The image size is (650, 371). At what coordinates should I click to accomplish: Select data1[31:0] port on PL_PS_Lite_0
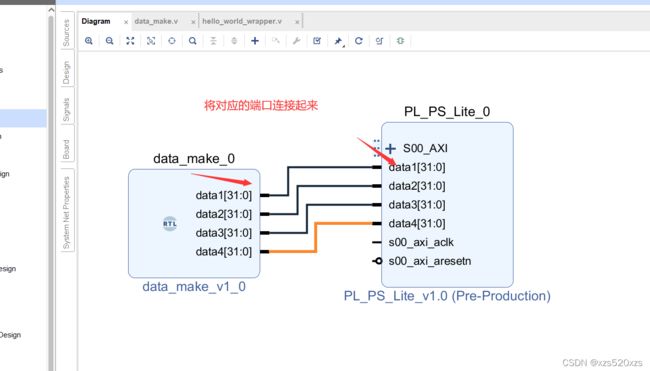[x=417, y=167]
